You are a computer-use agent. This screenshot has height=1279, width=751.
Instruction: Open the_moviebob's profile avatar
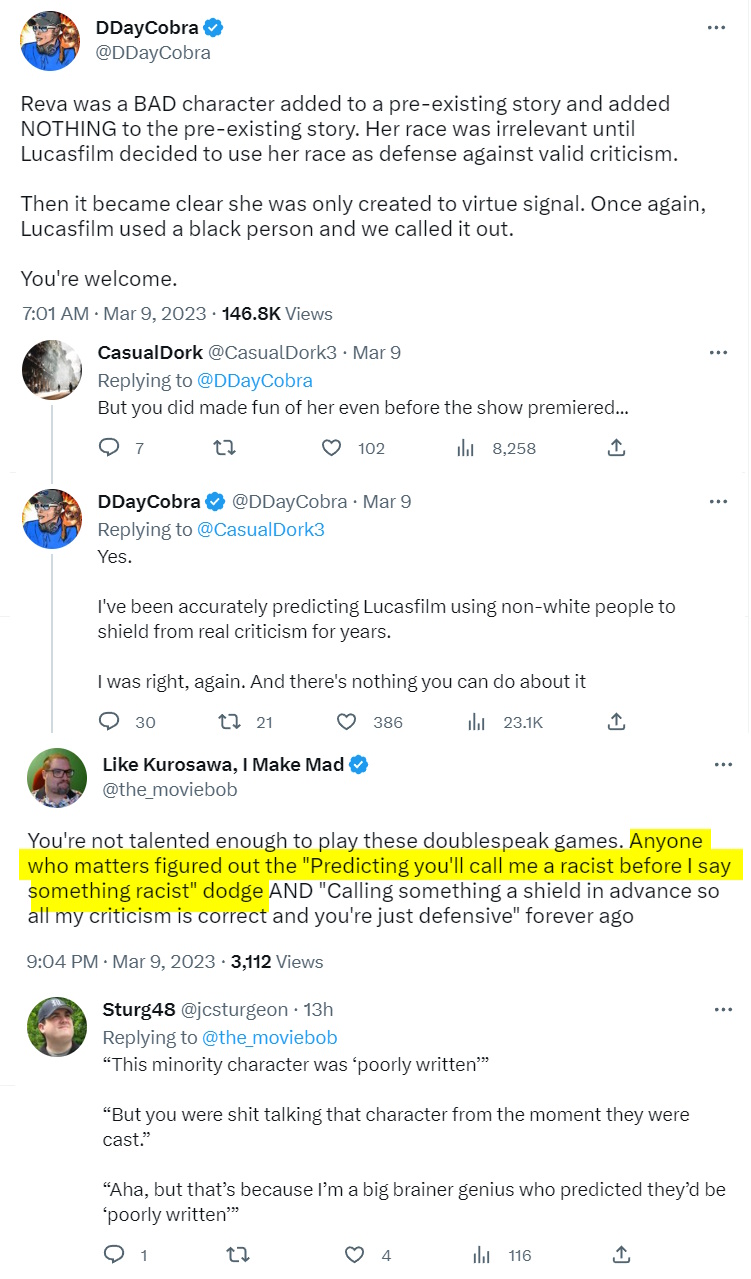pos(57,777)
